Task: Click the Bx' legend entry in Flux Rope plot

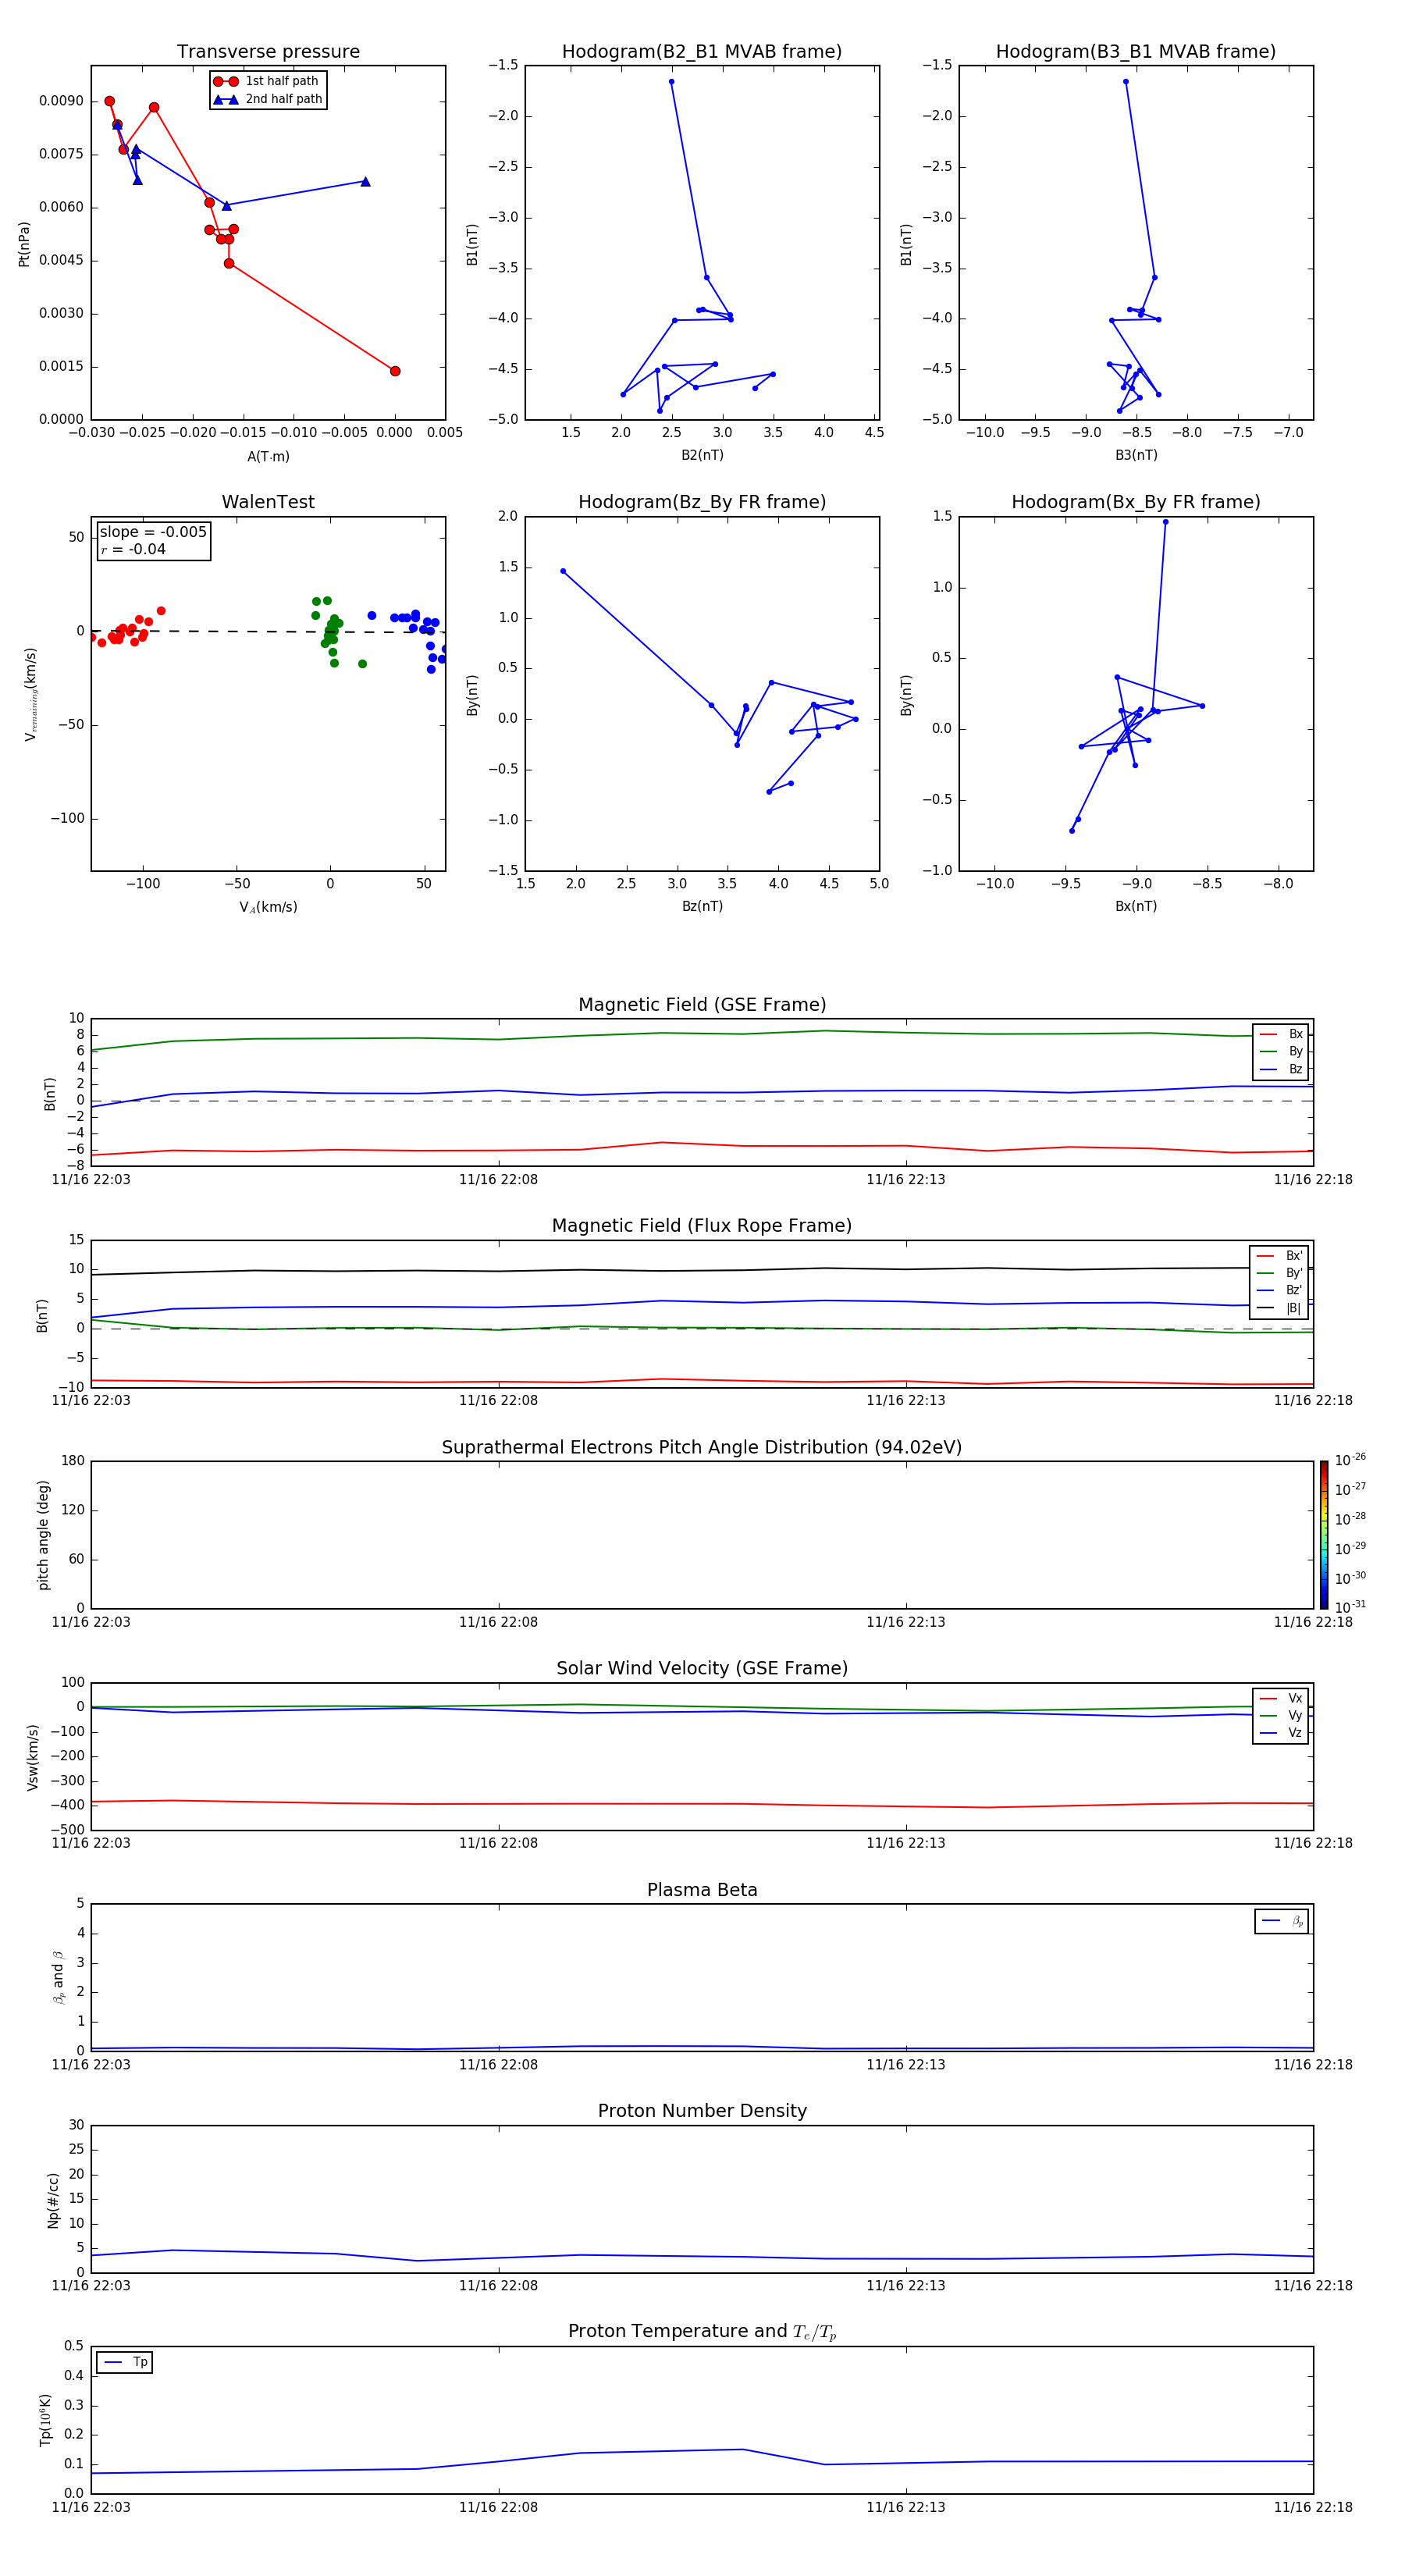Action: [1279, 1256]
